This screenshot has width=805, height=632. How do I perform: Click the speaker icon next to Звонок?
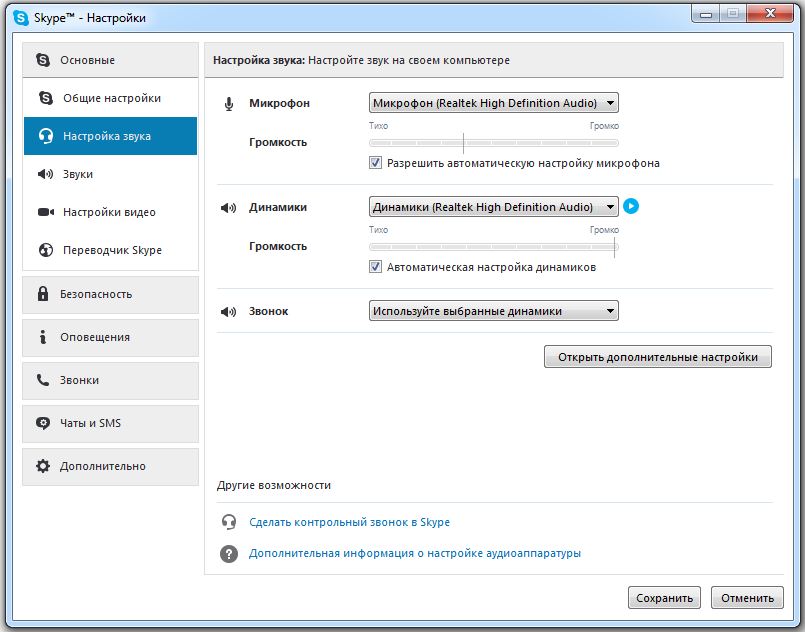click(228, 312)
